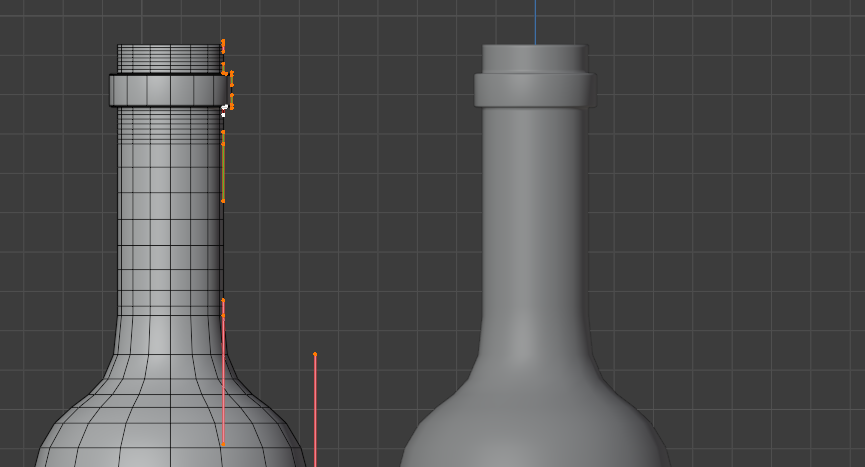This screenshot has width=865, height=467.
Task: Select the topmost orange vertex at the wireframe bottle mouth
Action: [x=223, y=41]
